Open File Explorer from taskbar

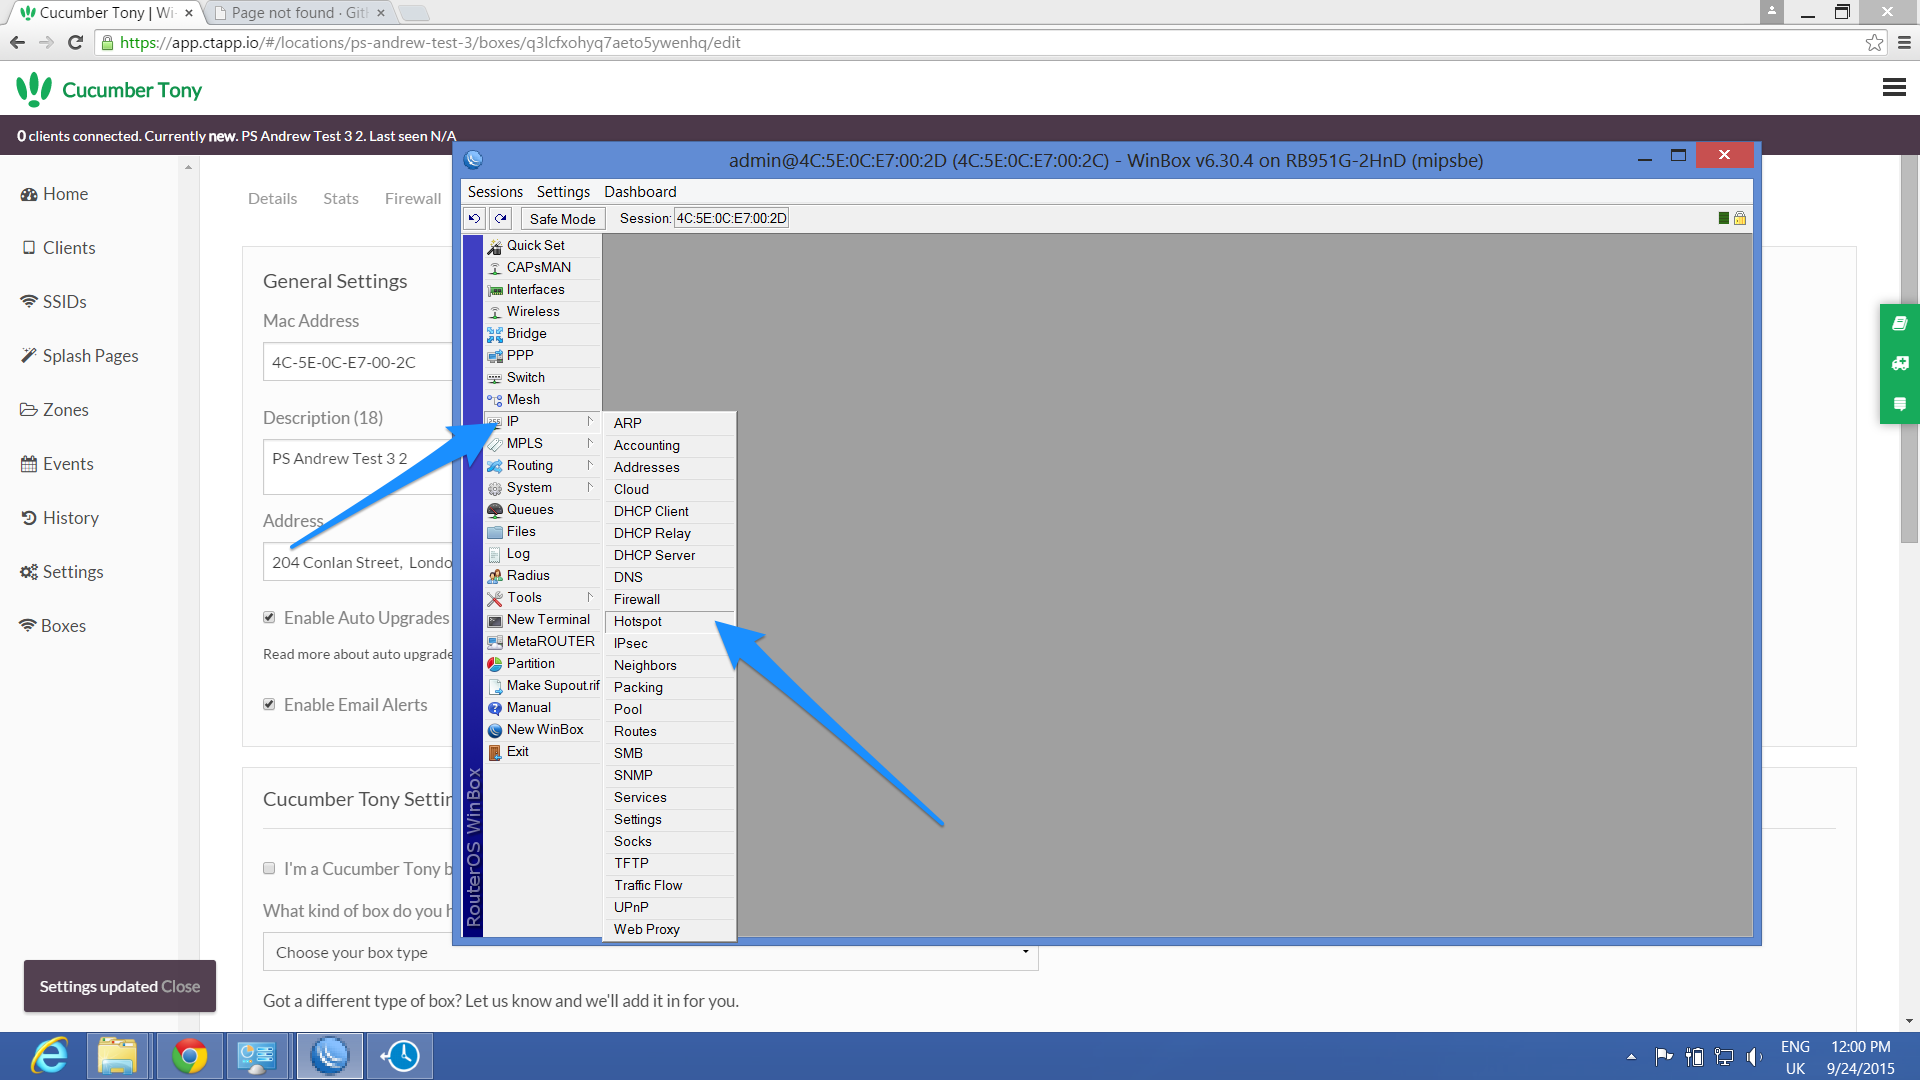tap(117, 1056)
